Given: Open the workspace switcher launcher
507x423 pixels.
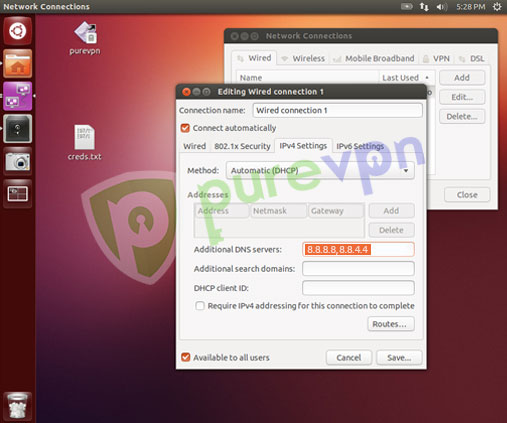Looking at the screenshot, I should coord(17,194).
